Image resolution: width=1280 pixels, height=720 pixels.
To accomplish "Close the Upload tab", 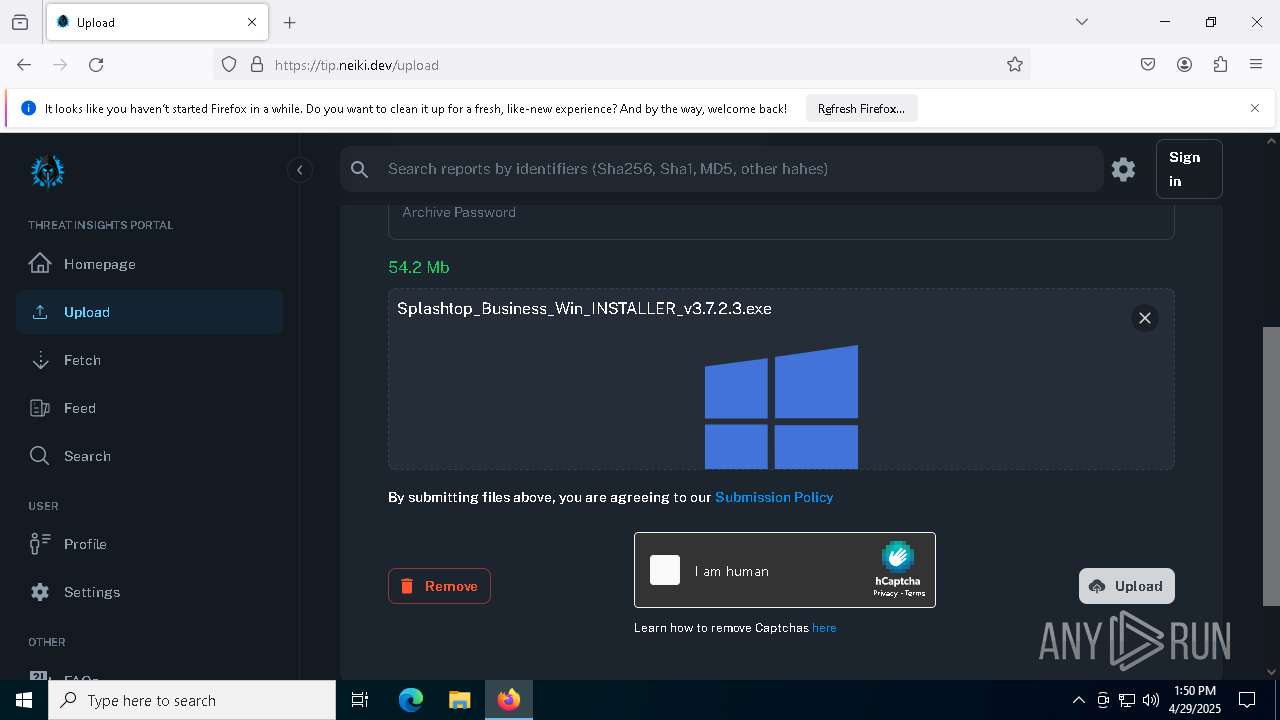I will (x=252, y=22).
